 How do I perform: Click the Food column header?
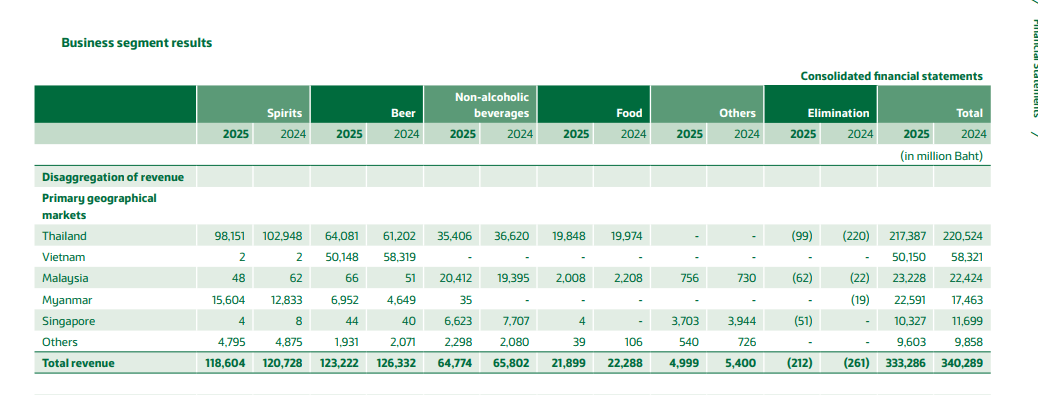click(x=629, y=113)
